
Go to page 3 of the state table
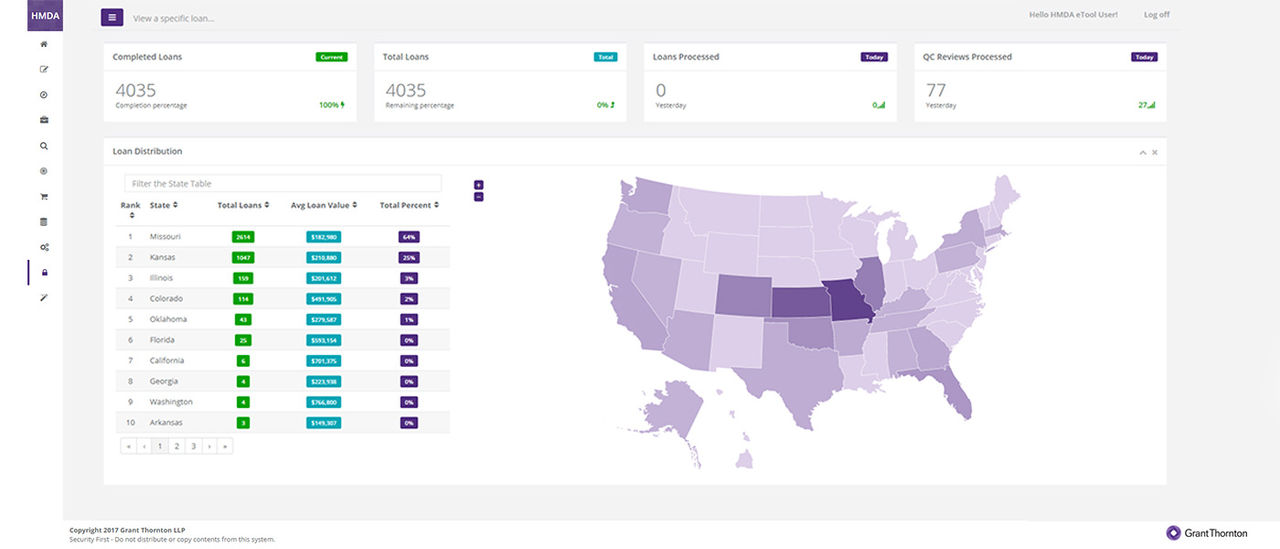coord(192,447)
